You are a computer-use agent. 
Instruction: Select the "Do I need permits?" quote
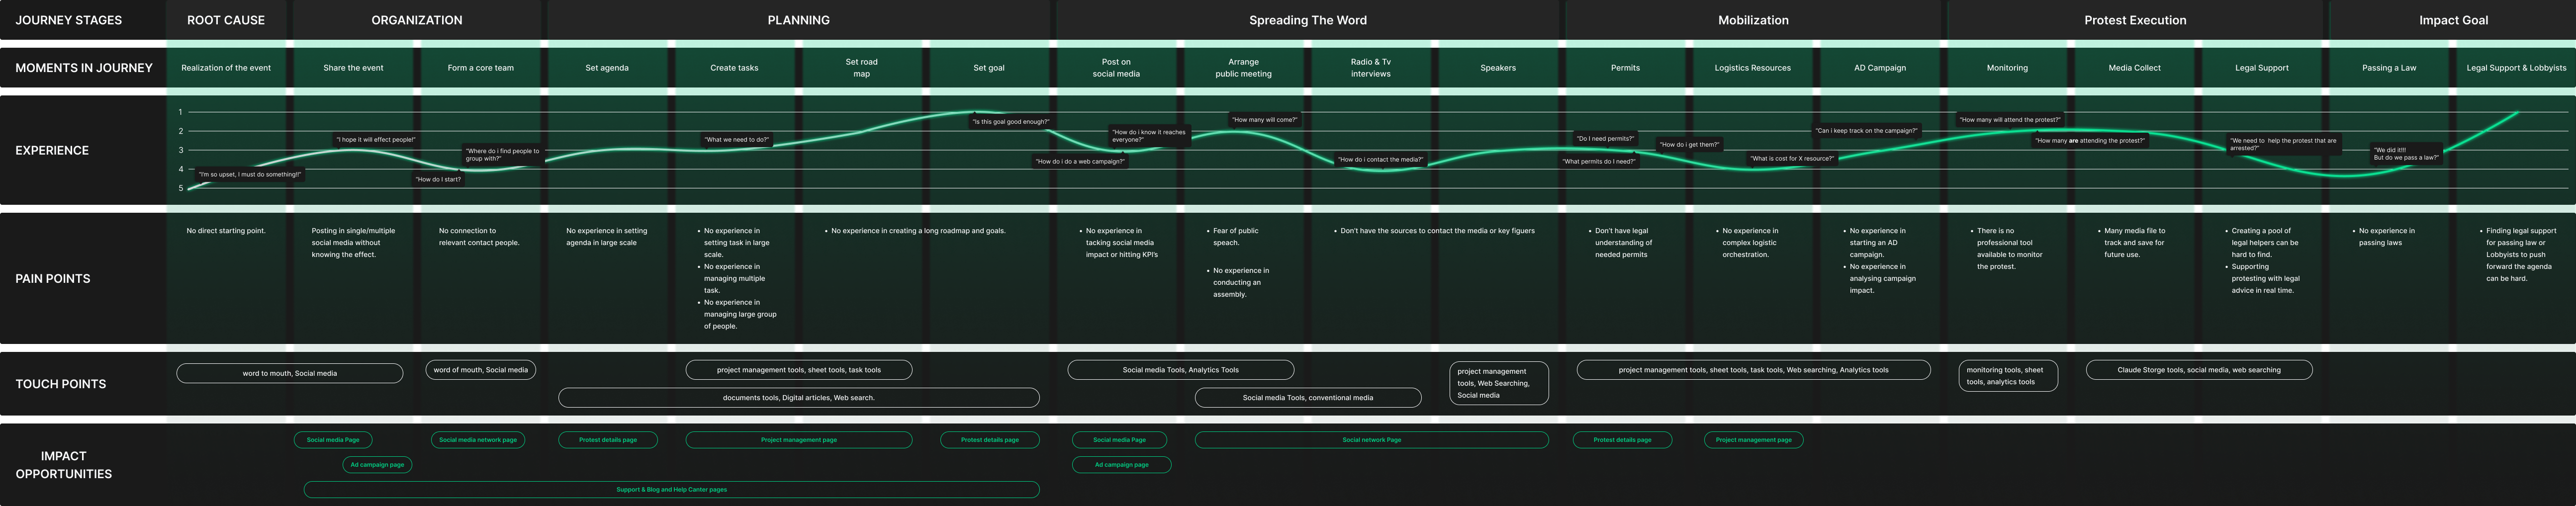pos(1605,139)
